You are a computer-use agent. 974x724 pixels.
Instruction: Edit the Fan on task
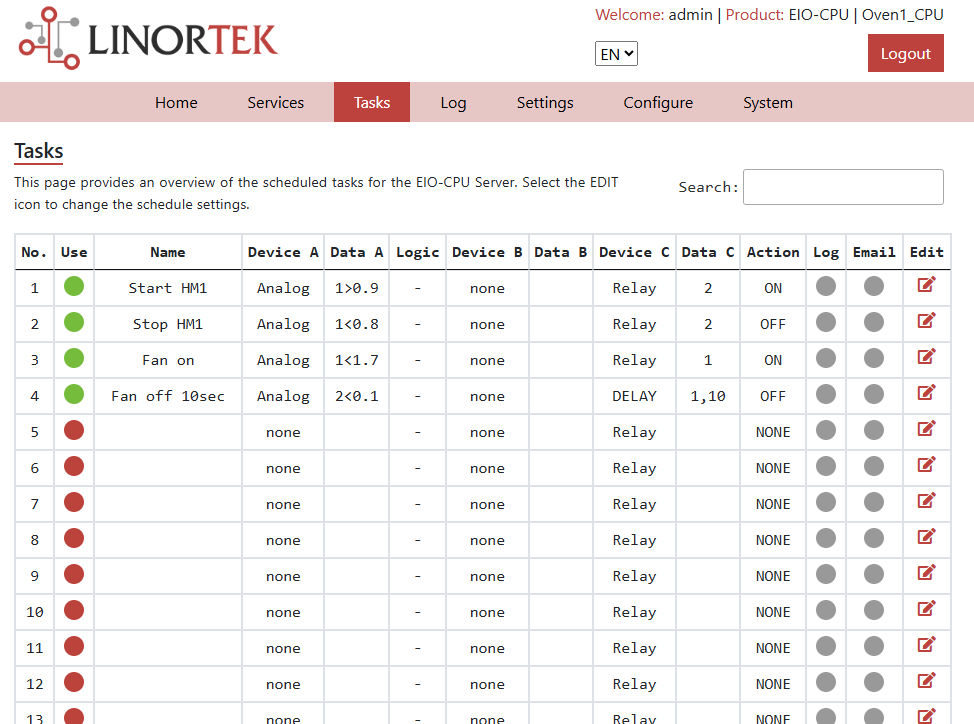926,357
